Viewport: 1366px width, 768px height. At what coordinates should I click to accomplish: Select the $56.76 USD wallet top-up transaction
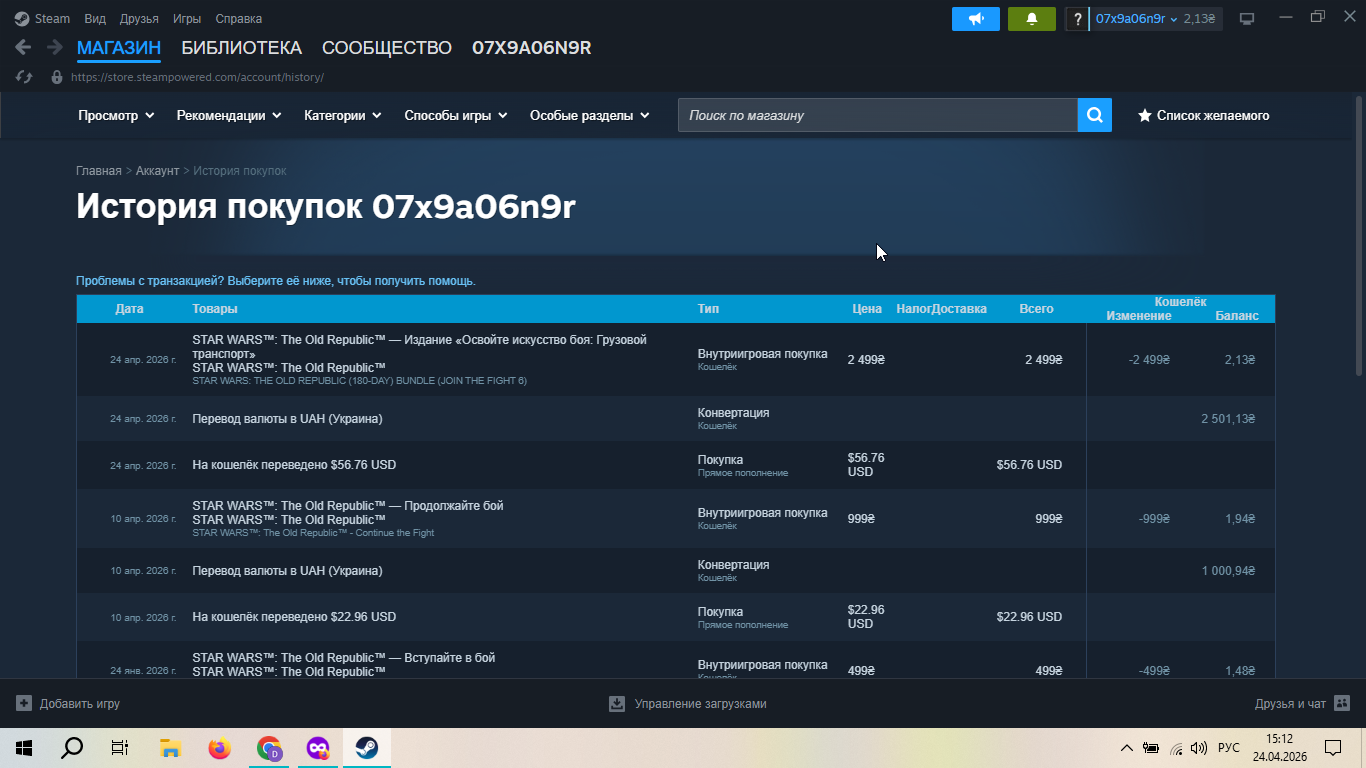pos(676,465)
